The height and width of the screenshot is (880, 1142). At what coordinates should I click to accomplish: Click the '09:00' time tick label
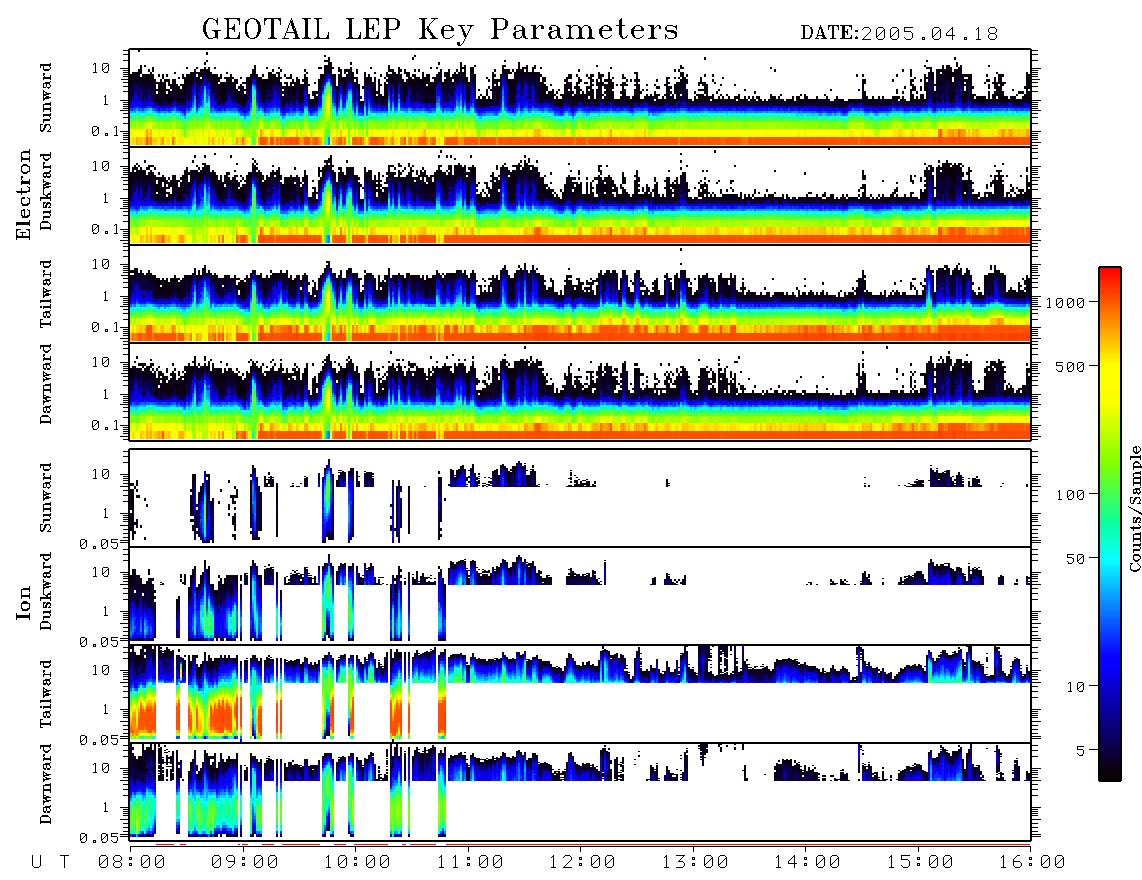(x=244, y=863)
